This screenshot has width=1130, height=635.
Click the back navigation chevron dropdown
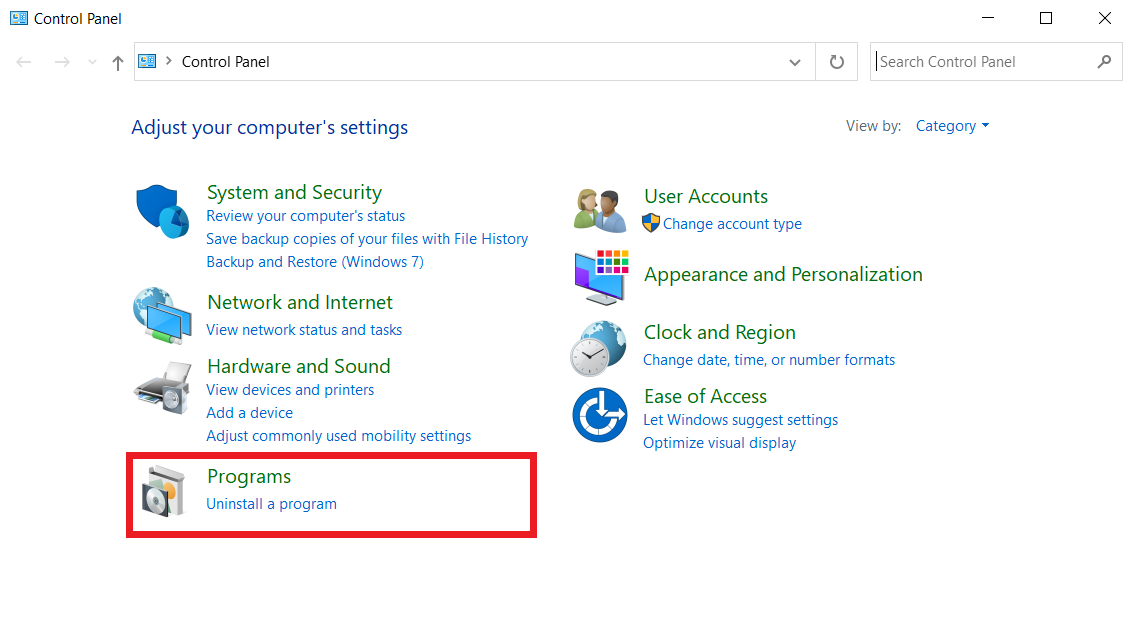(x=91, y=61)
